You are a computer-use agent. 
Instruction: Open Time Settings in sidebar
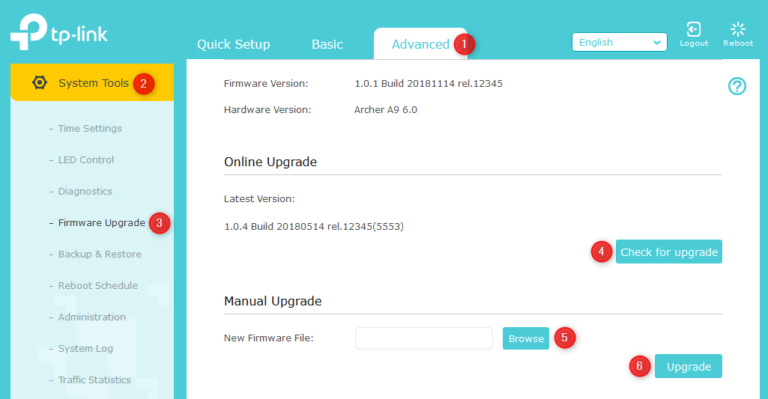(x=90, y=128)
